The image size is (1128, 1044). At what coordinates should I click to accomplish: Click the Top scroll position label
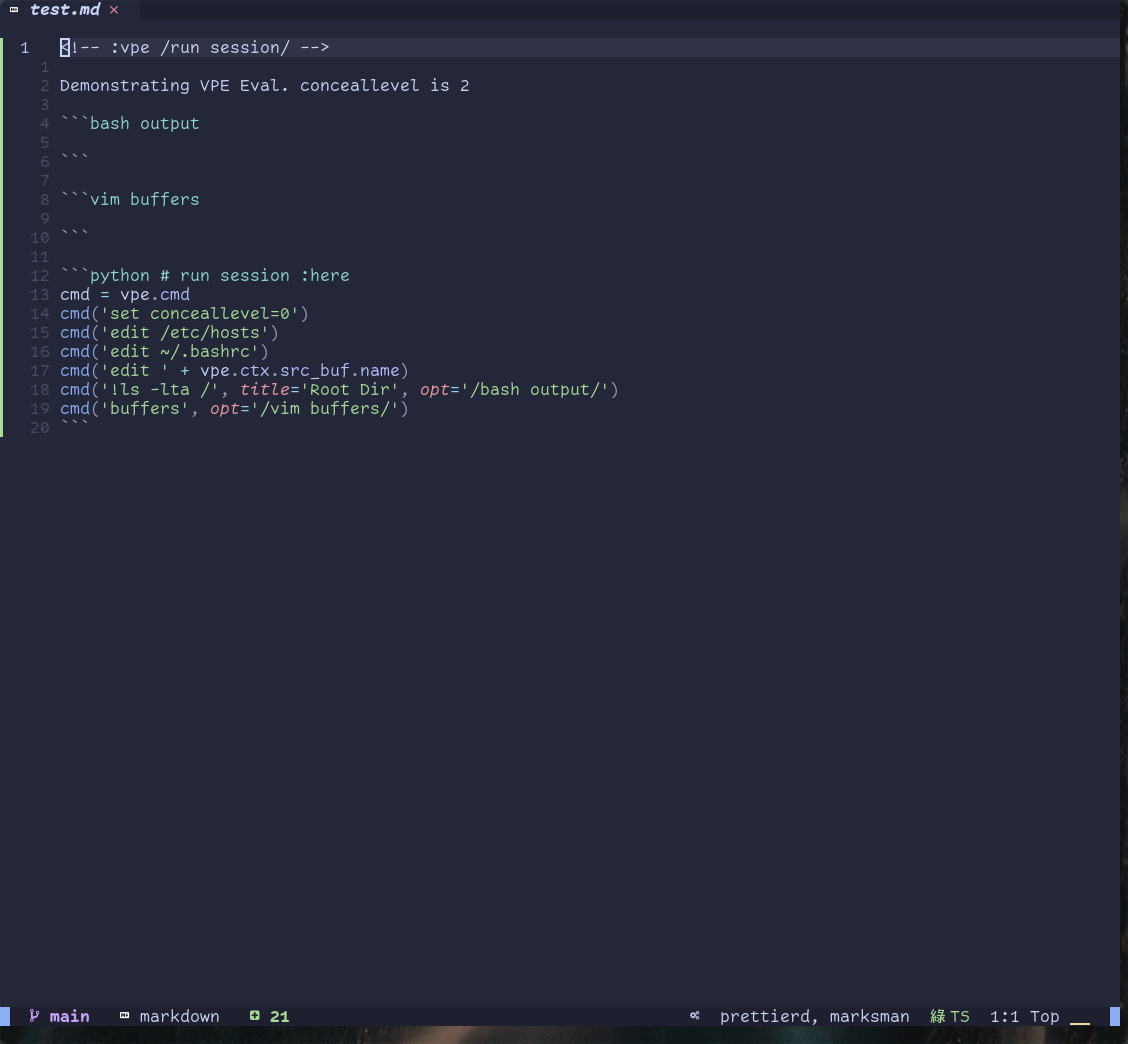[1045, 1016]
